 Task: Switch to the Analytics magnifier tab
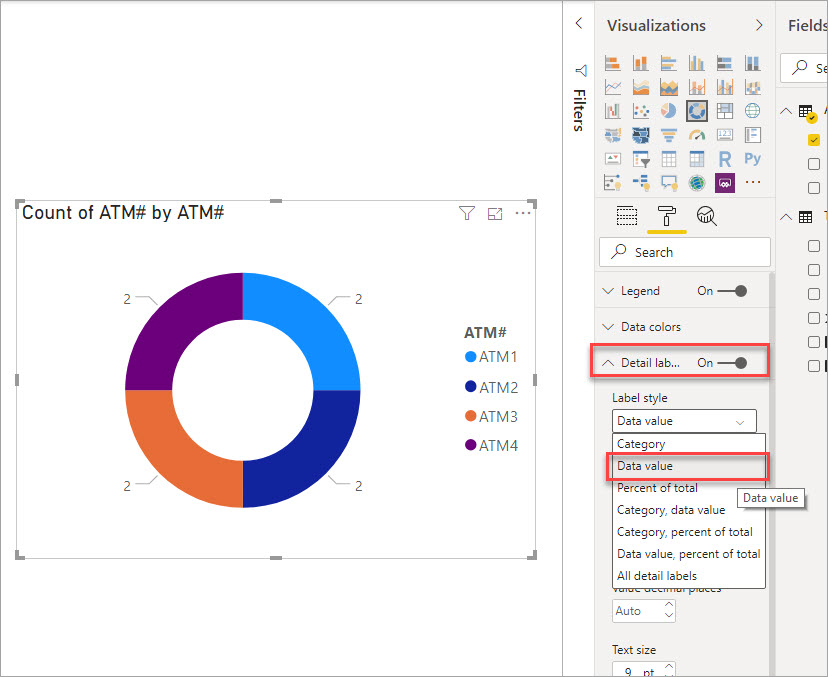[707, 216]
